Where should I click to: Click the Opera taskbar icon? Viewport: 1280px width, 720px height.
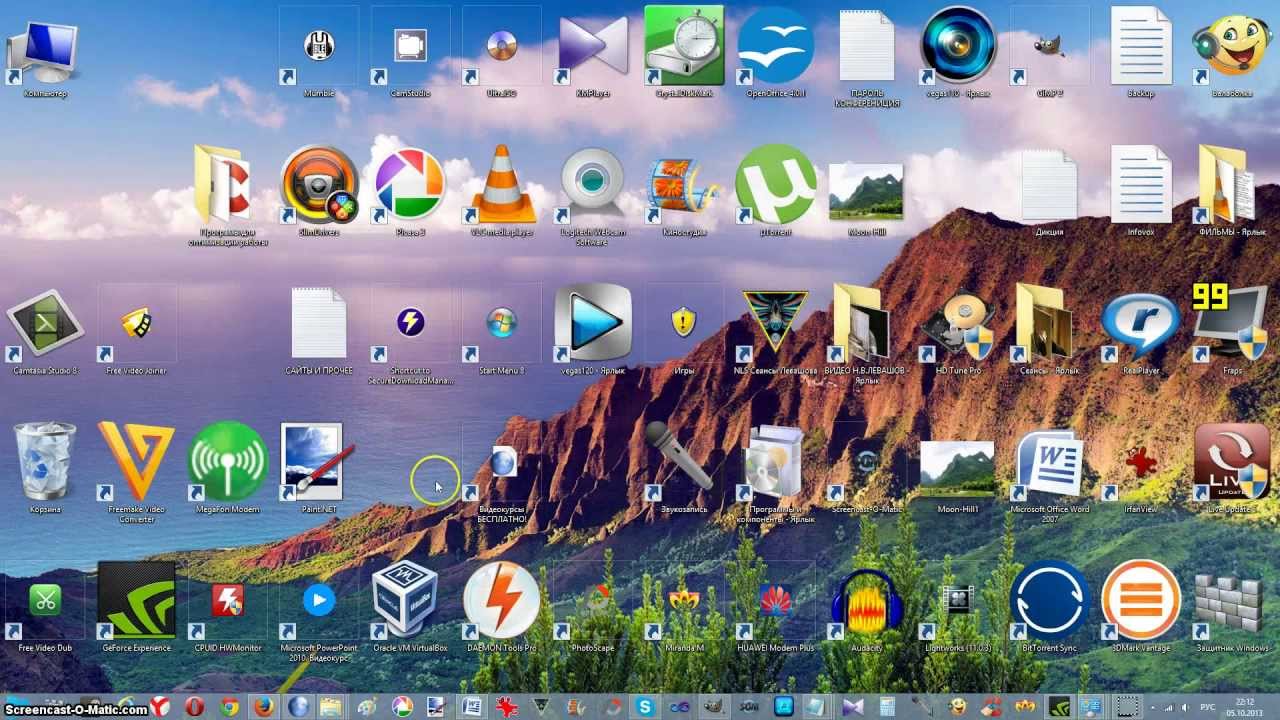(x=195, y=706)
